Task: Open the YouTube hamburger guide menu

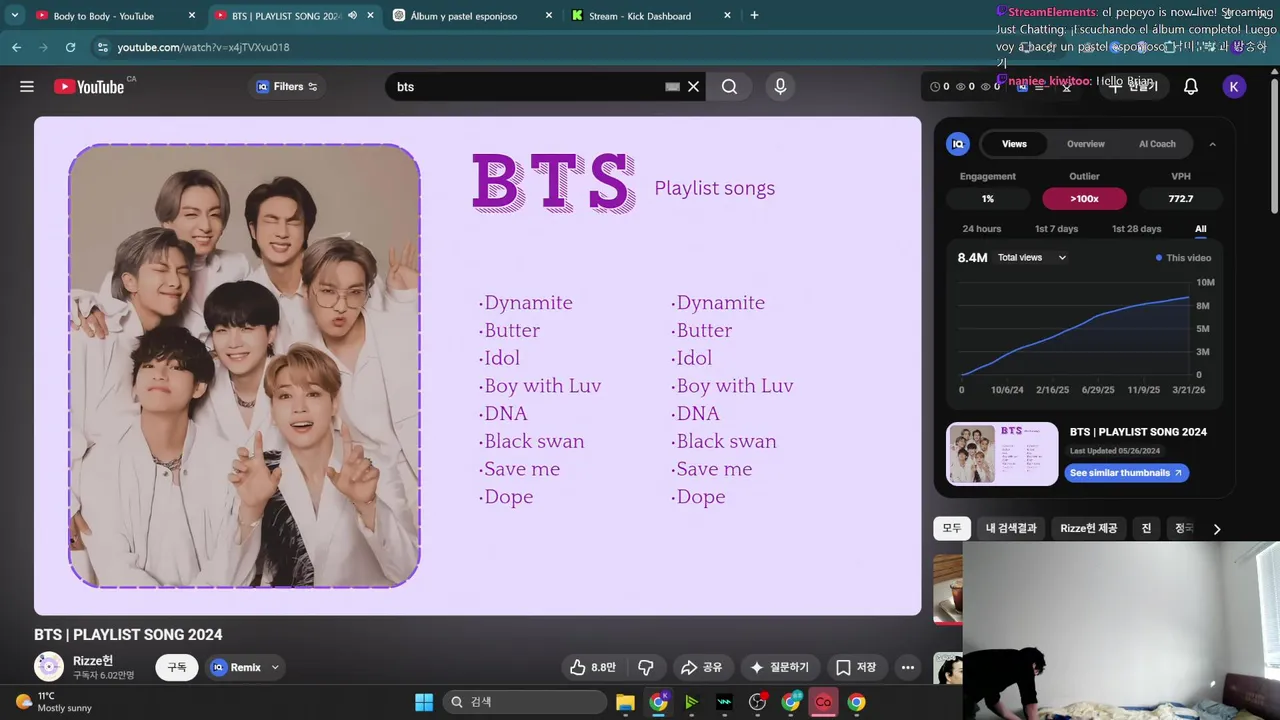Action: point(27,87)
